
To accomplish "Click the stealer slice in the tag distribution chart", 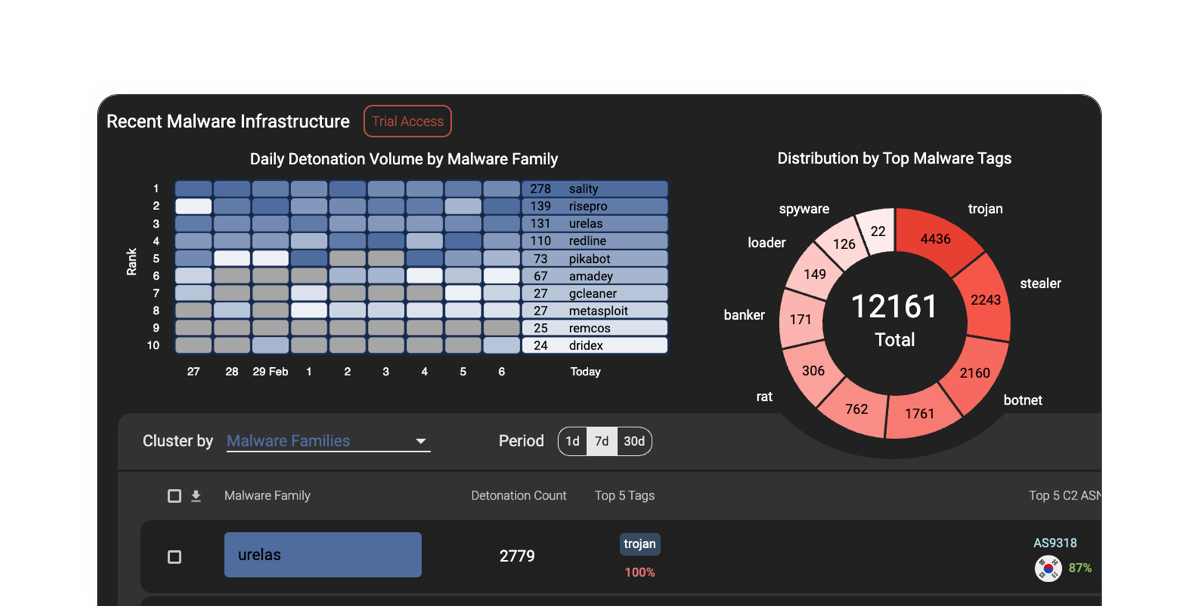I will tap(985, 300).
